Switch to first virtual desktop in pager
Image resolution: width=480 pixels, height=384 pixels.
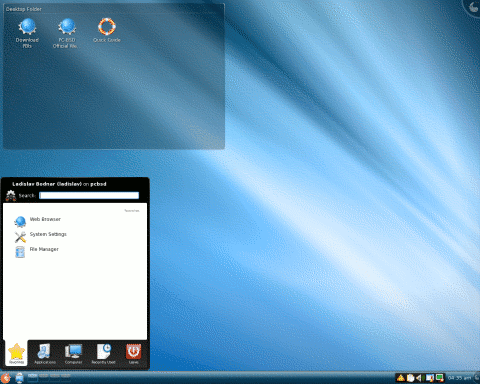[33, 377]
